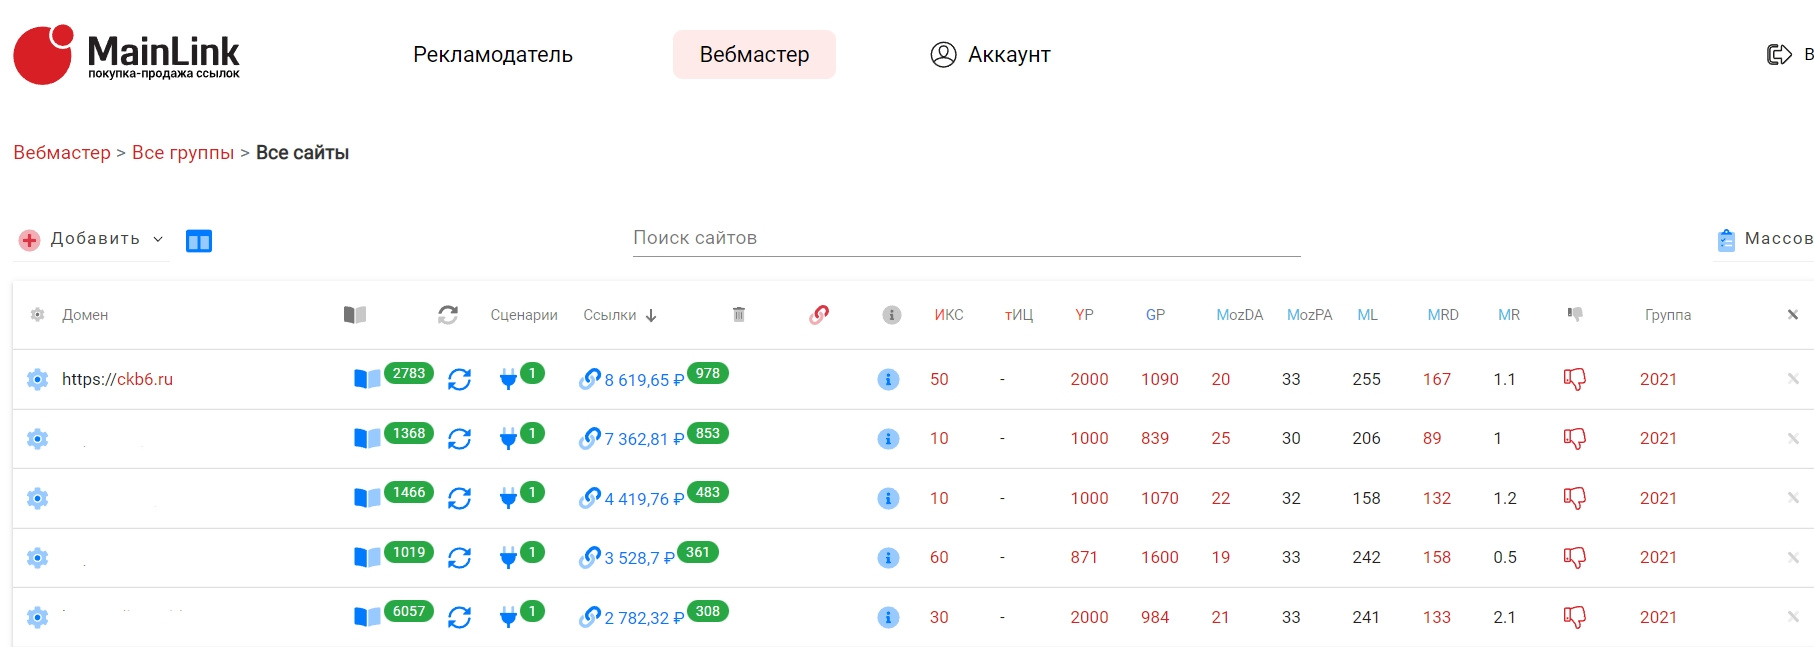Click plug scenario icon in first row
Screen dimensions: 1814x647
coord(508,380)
